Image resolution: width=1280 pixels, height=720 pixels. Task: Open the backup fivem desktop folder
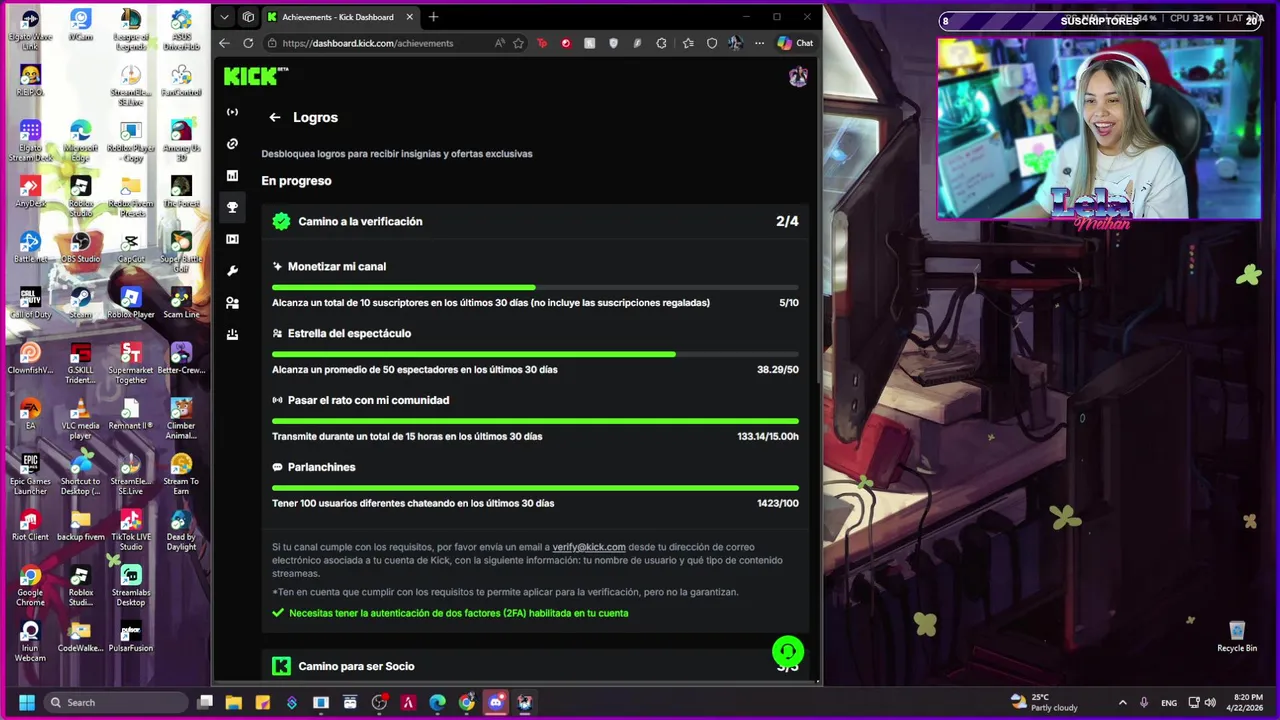80,526
